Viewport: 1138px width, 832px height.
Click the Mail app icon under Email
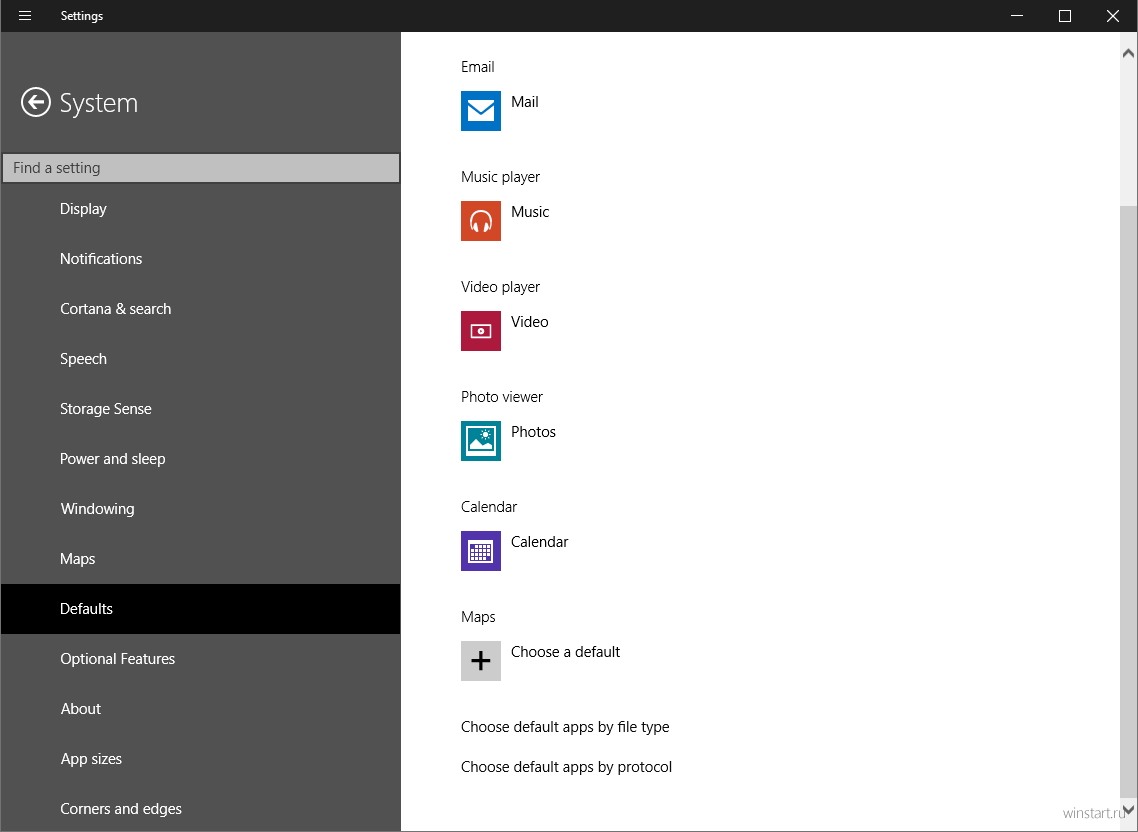coord(480,110)
